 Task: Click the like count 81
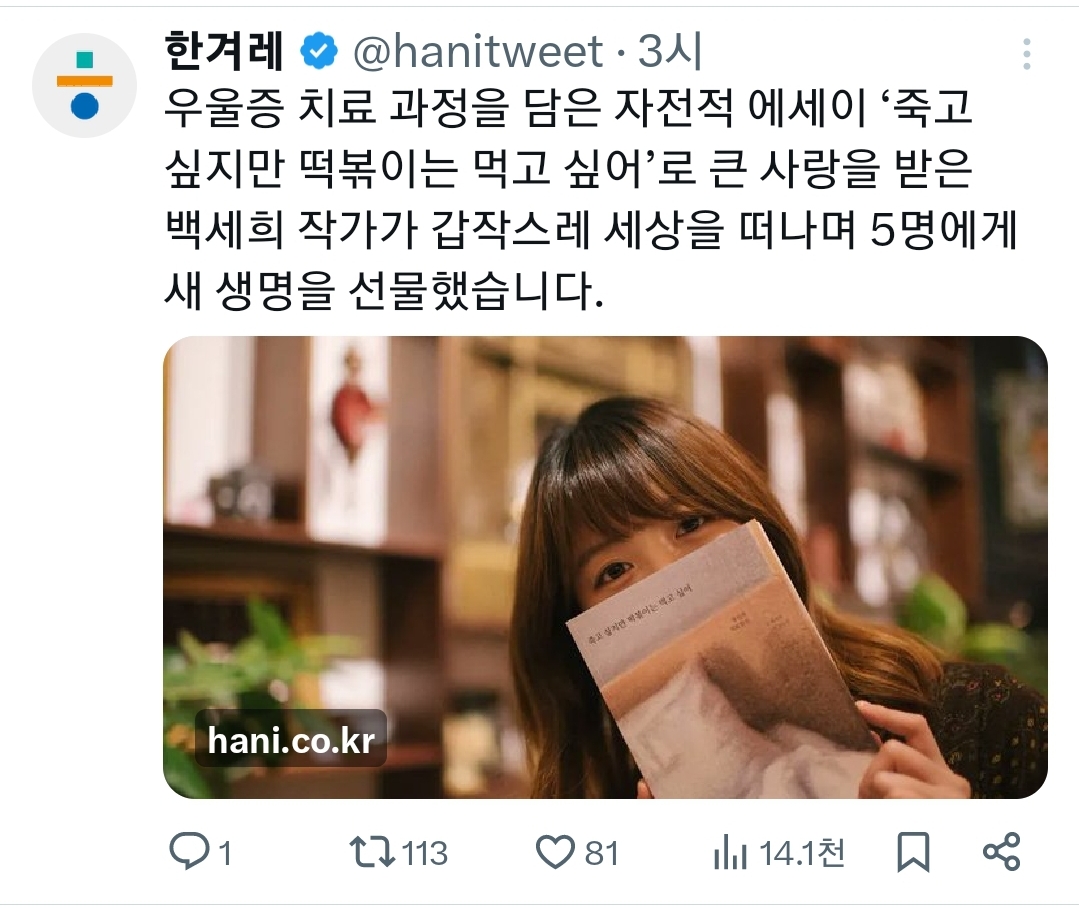coord(601,854)
